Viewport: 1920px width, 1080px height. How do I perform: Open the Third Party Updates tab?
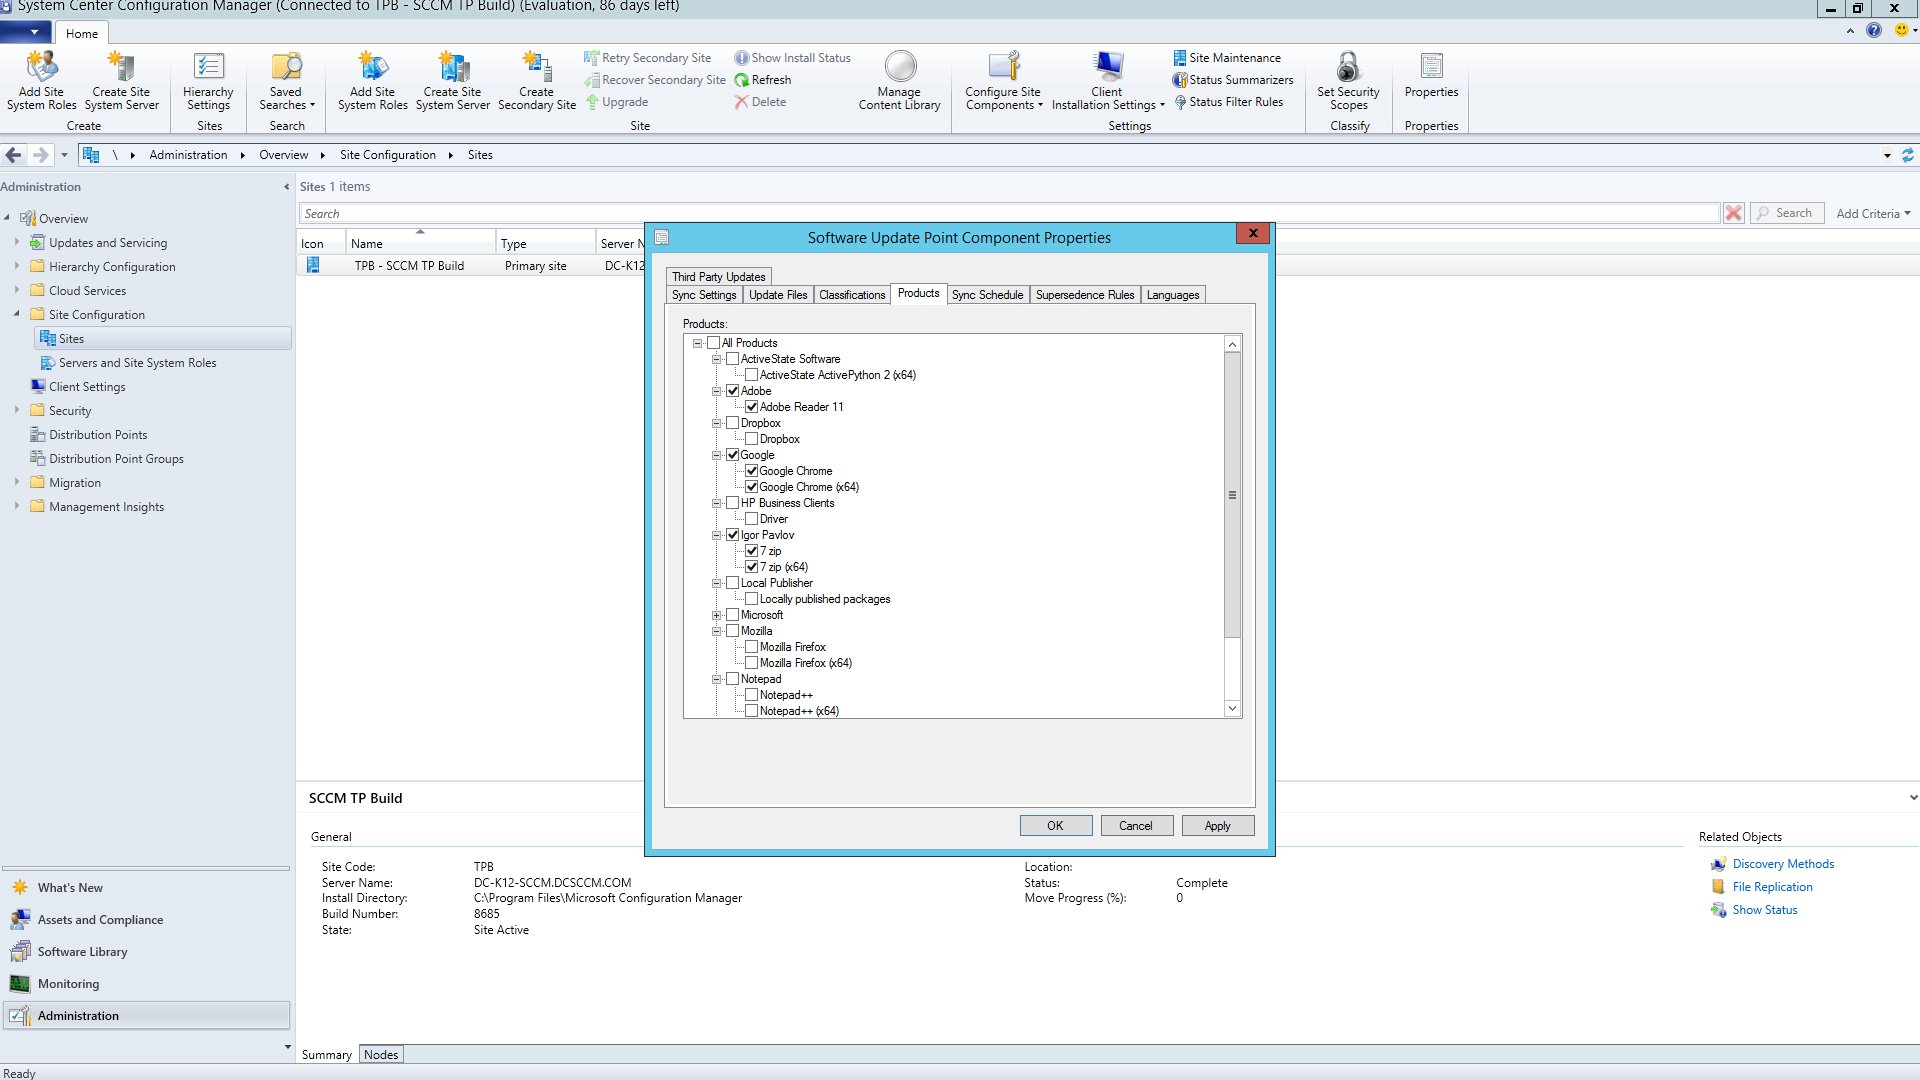pos(718,277)
